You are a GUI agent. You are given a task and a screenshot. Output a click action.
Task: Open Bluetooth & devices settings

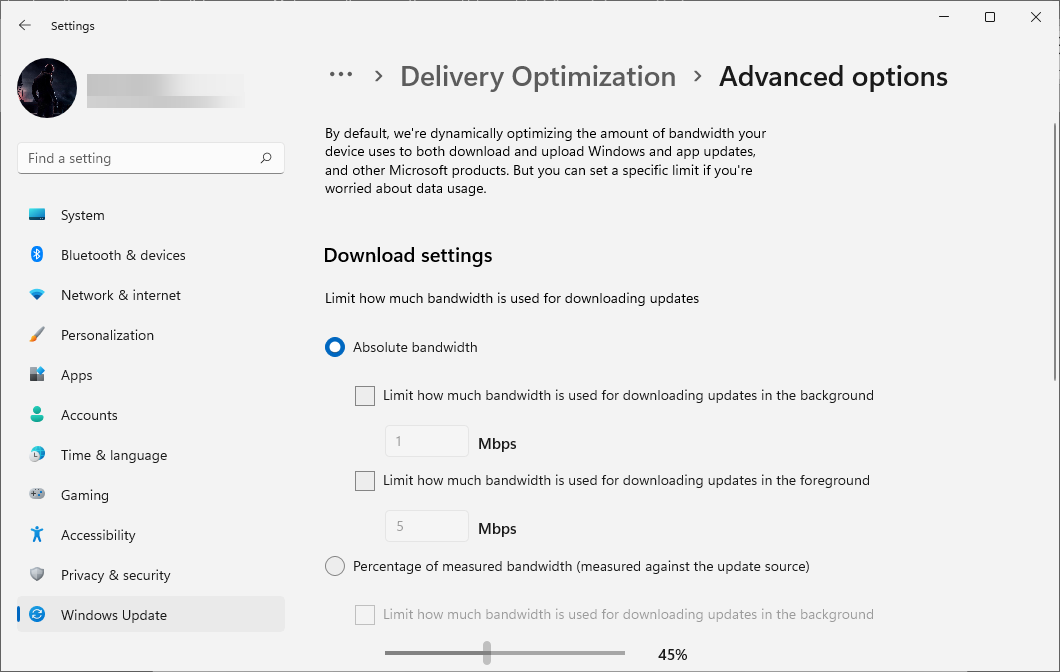151,255
